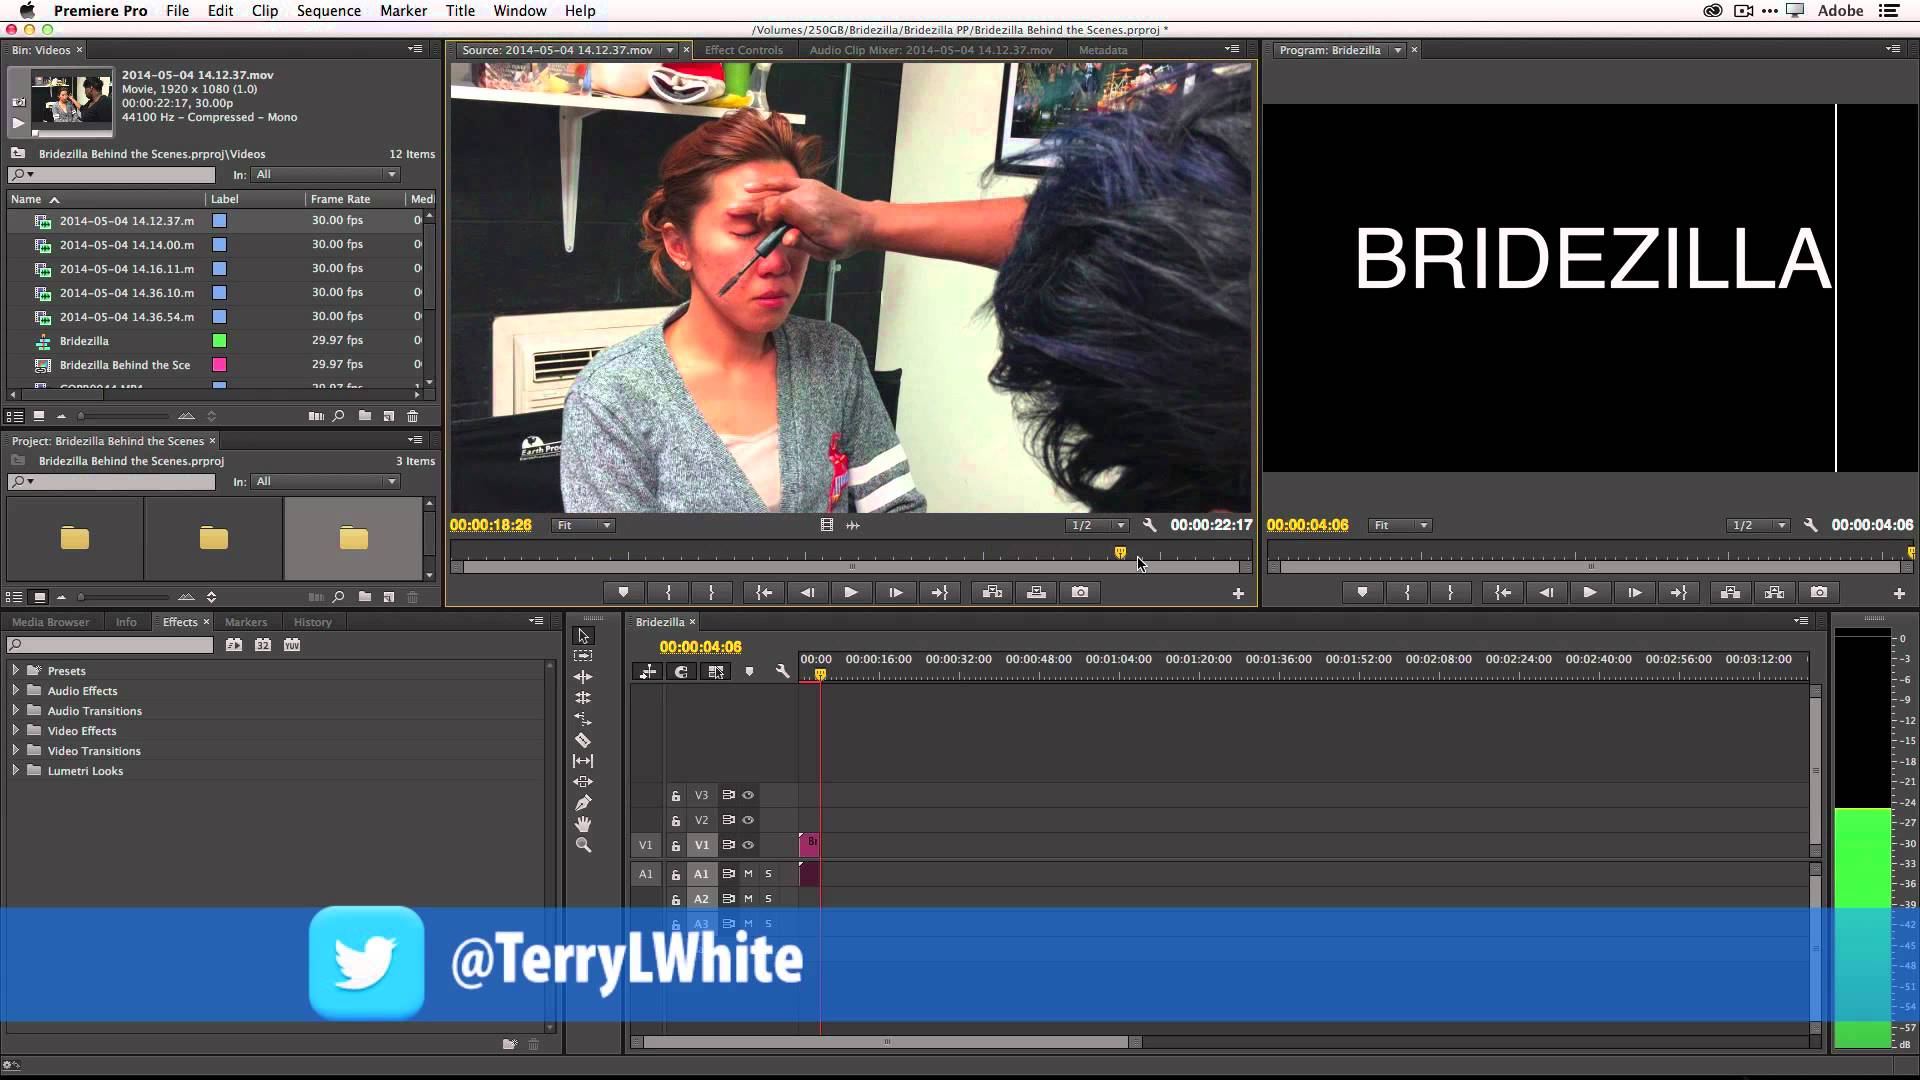Click the Add Marker icon below the timeline ruler
This screenshot has height=1080, width=1920.
click(x=751, y=671)
